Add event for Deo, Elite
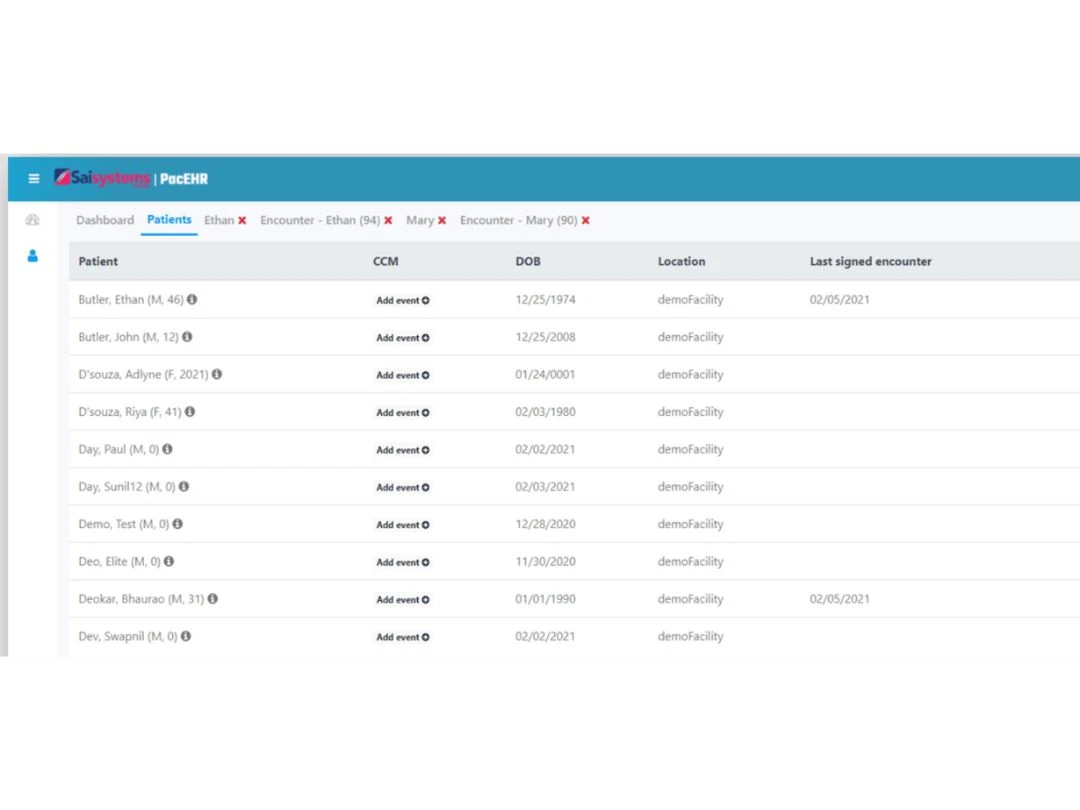Viewport: 1080px width, 810px height. click(403, 562)
